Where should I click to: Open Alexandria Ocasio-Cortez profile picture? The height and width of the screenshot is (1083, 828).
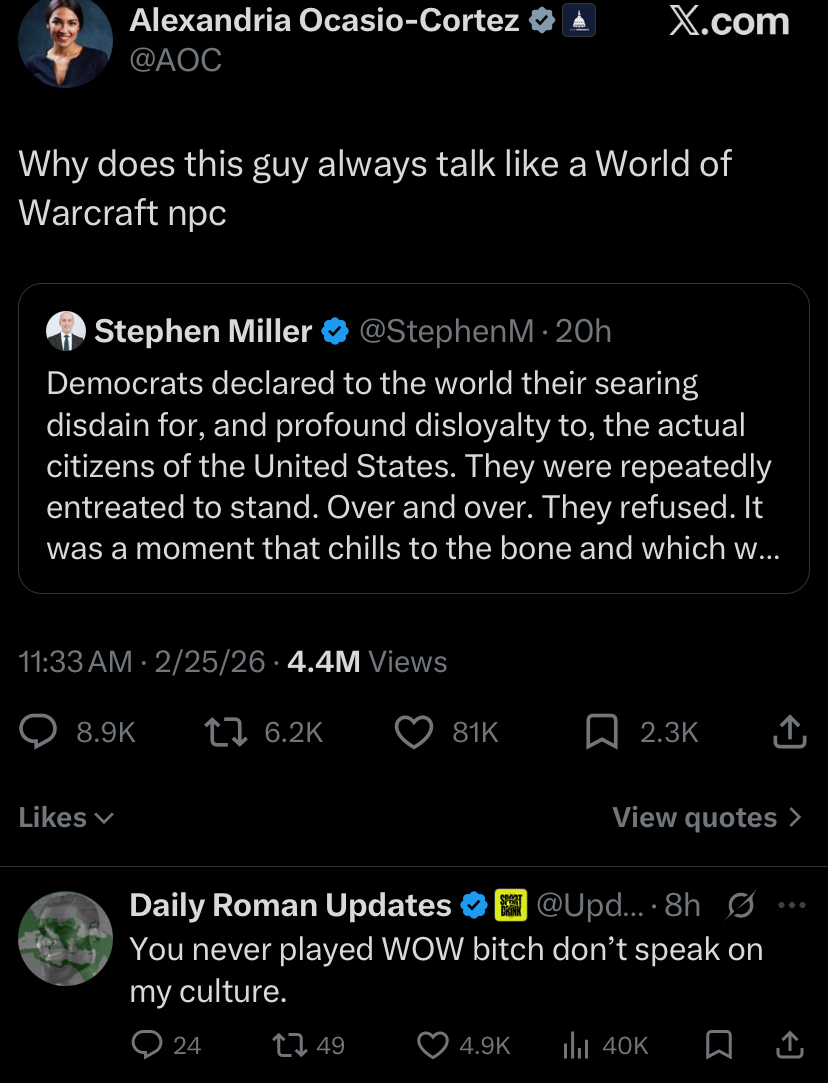65,42
